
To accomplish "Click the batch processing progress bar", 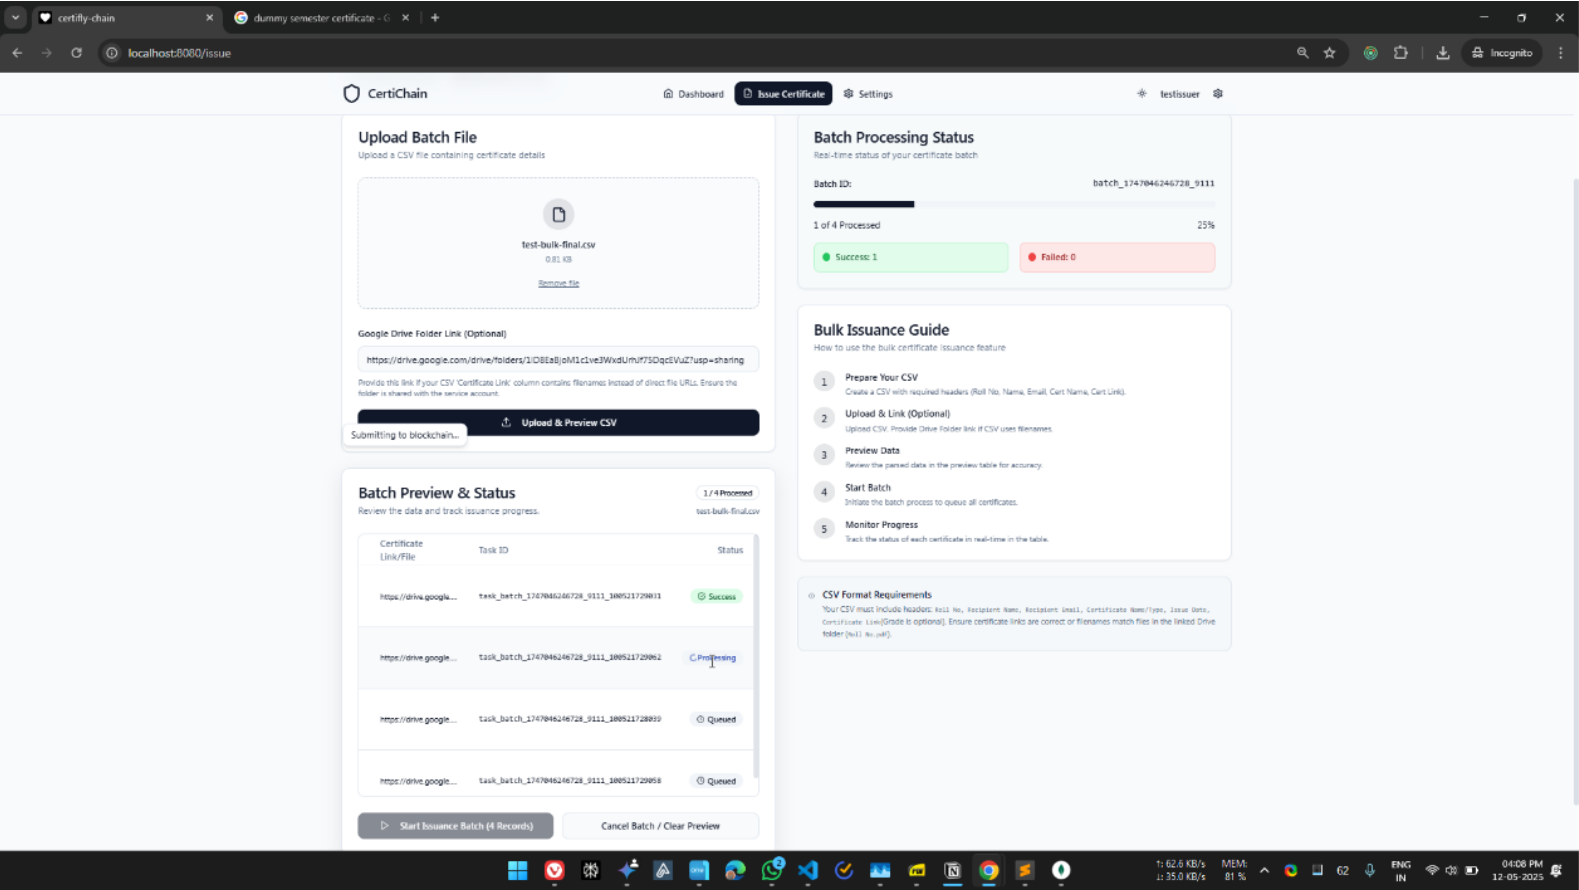I will [x=1013, y=204].
